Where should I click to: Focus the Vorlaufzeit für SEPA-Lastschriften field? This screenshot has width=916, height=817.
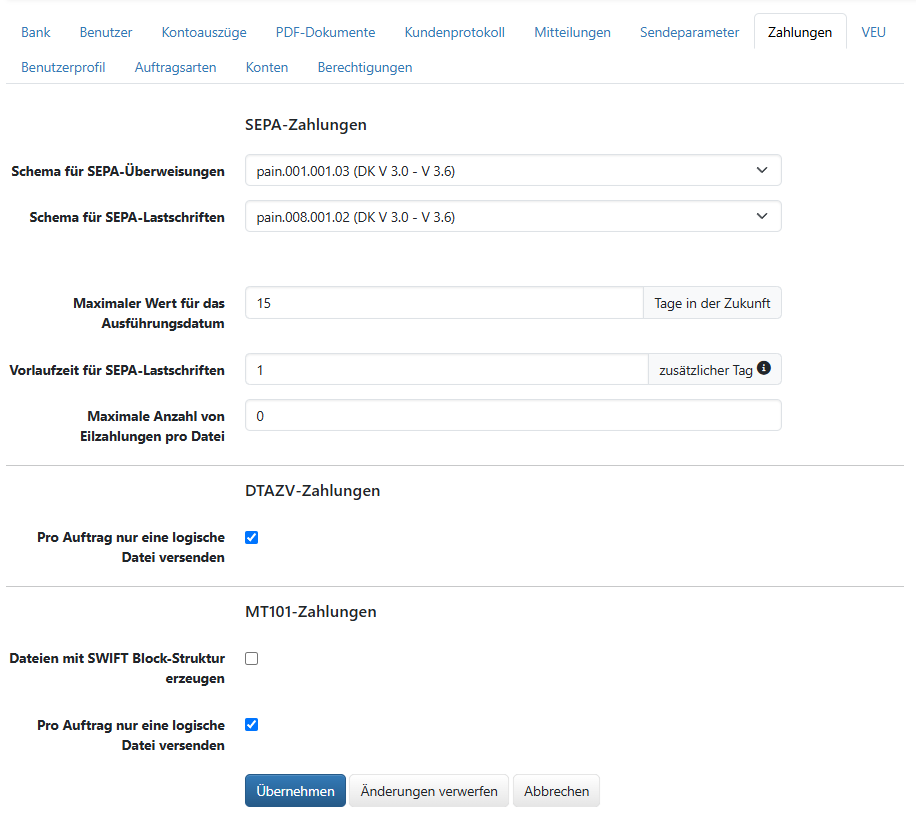446,369
